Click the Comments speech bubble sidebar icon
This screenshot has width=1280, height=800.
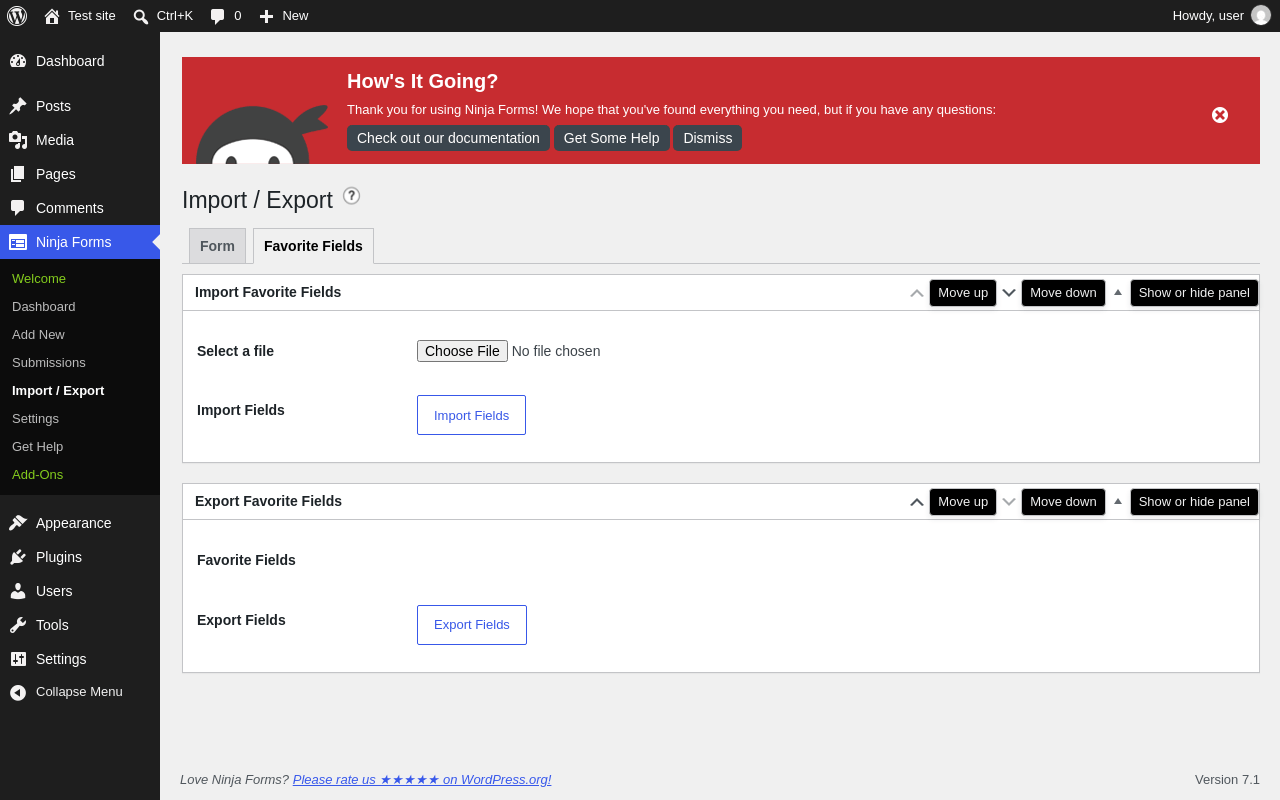(x=18, y=208)
